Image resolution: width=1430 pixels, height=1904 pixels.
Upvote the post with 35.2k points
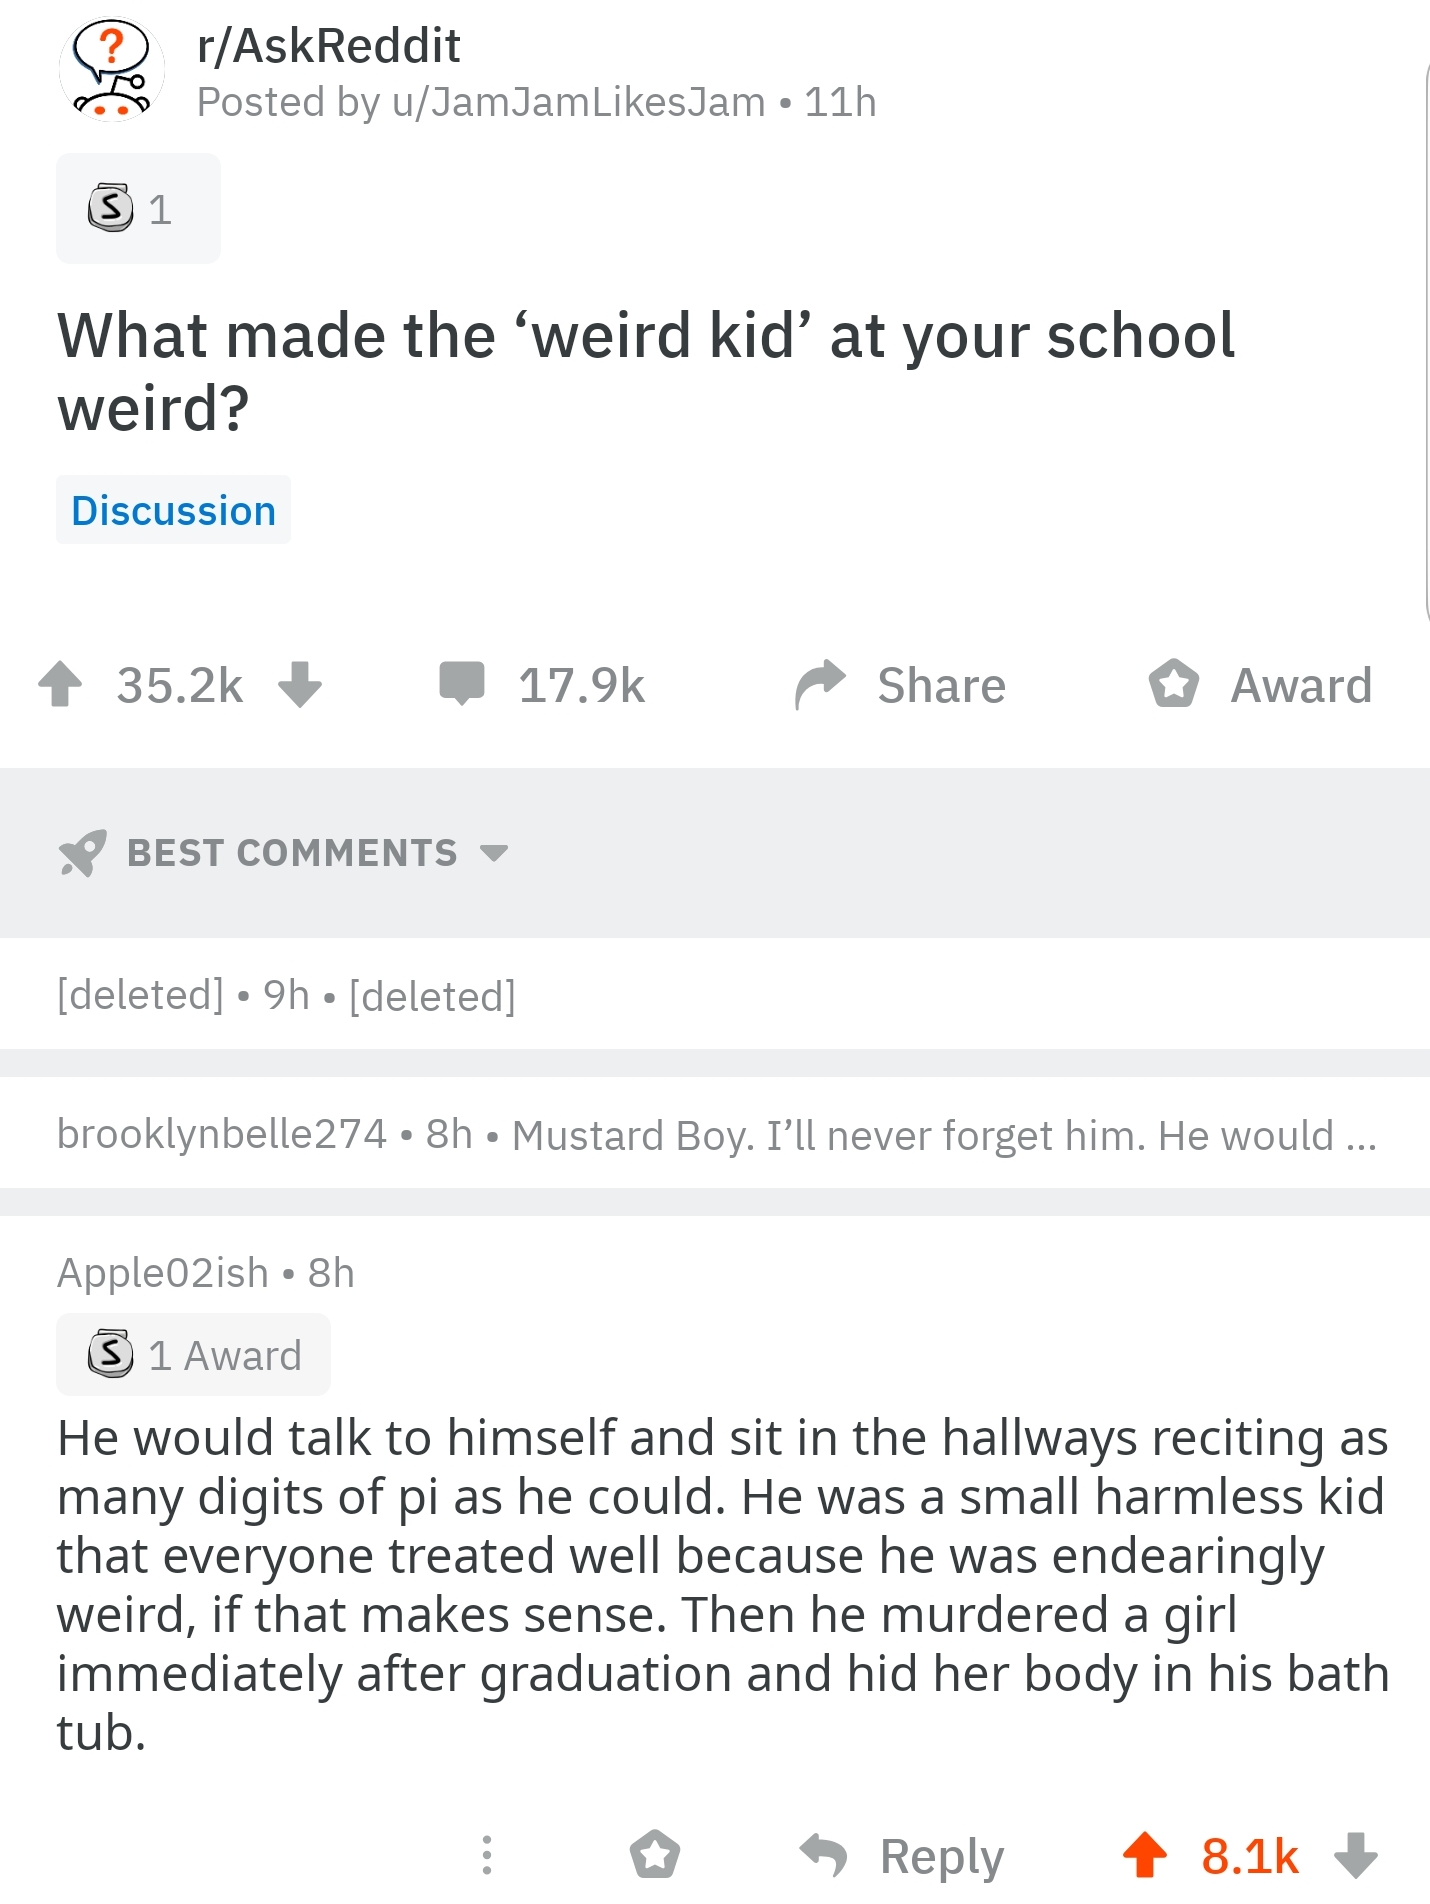[x=60, y=685]
